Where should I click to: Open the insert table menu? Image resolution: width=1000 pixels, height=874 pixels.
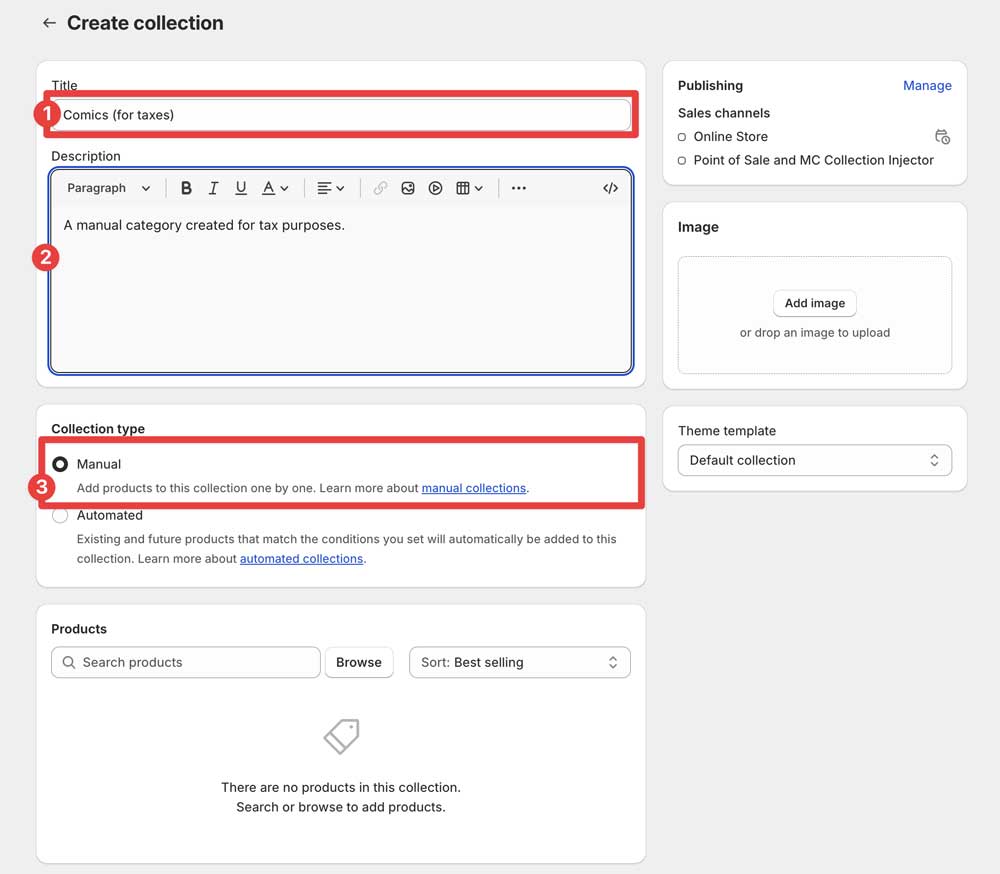[469, 188]
